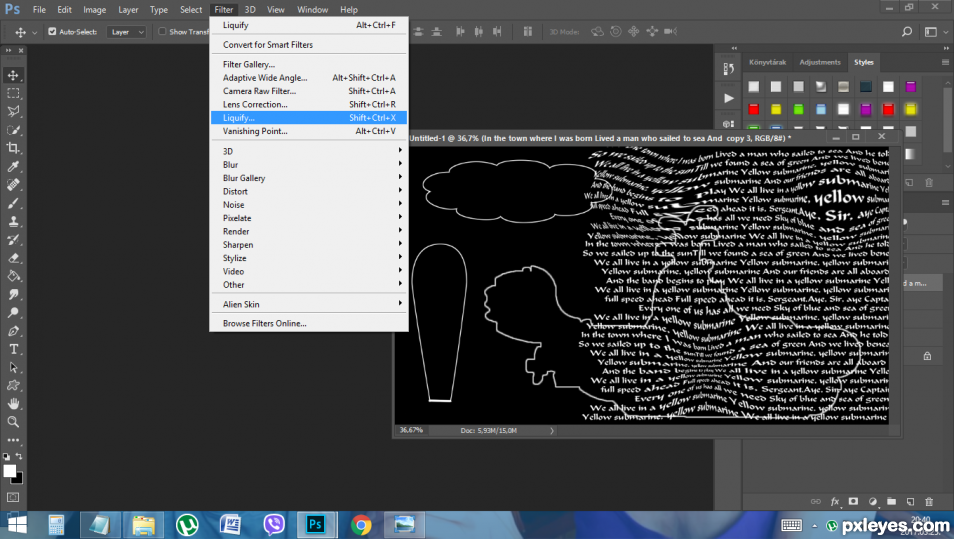954x539 pixels.
Task: Toggle the Show Transform Controls checkbox
Action: (x=162, y=32)
